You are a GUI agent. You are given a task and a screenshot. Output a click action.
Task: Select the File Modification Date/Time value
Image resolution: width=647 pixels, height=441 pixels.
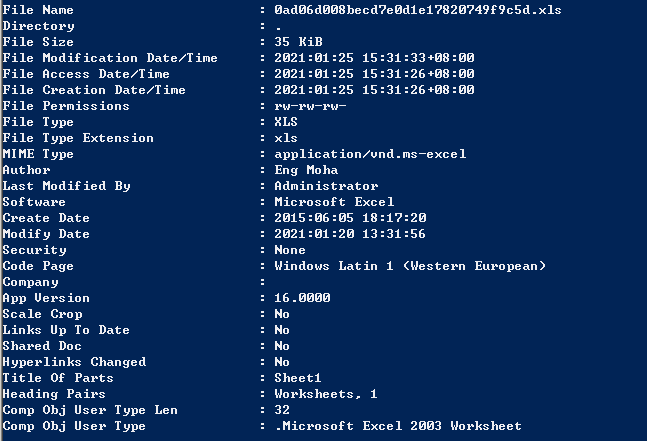pyautogui.click(x=374, y=58)
